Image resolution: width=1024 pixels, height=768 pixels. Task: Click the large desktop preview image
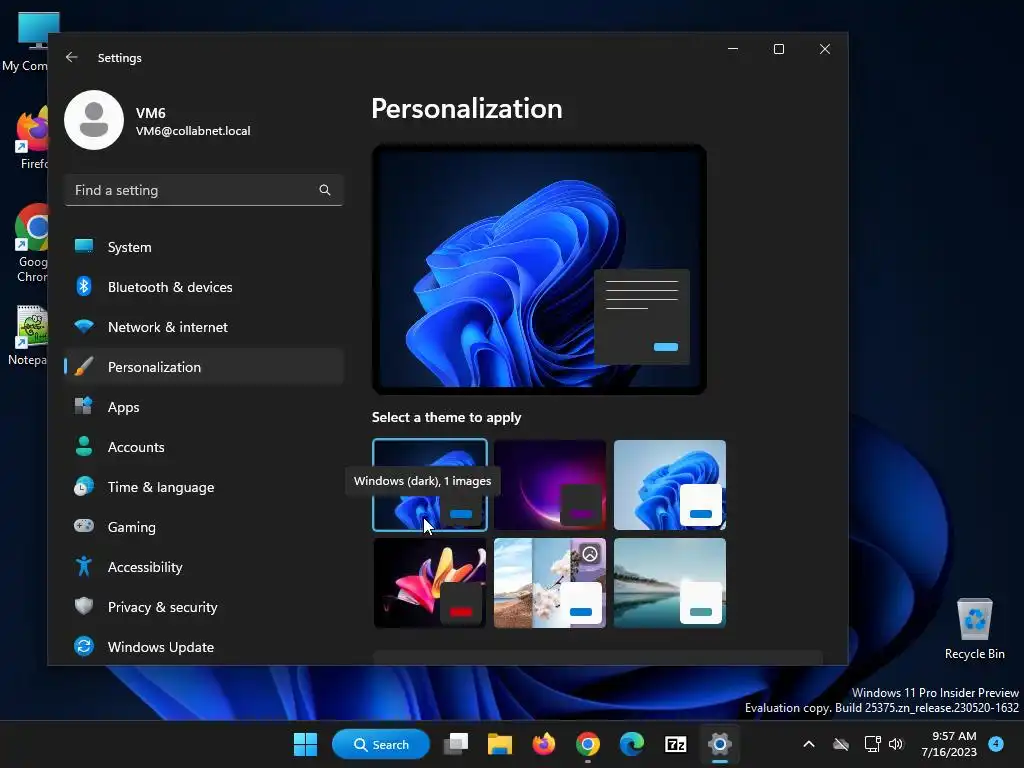coord(539,269)
